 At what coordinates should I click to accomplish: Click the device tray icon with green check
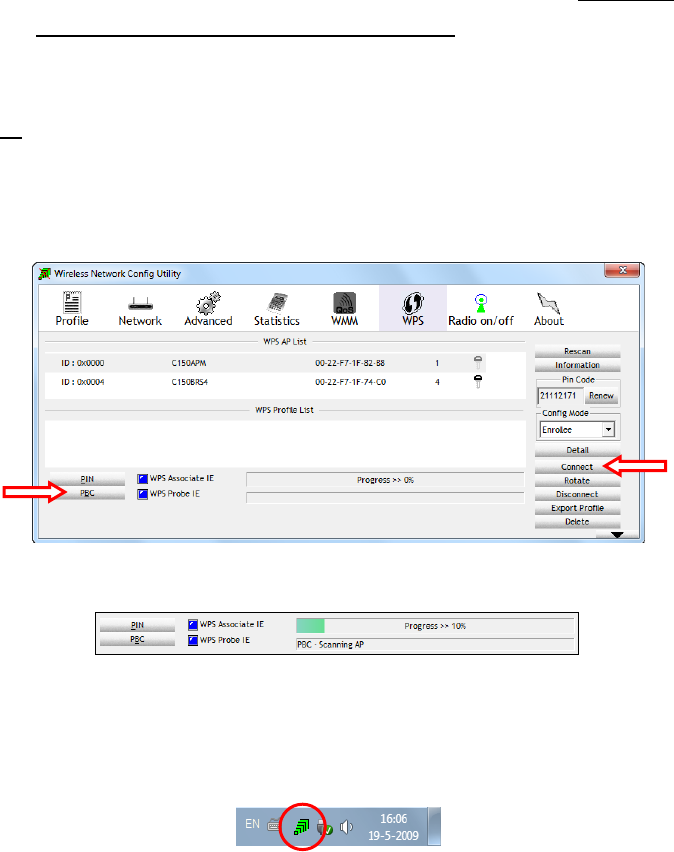[325, 828]
